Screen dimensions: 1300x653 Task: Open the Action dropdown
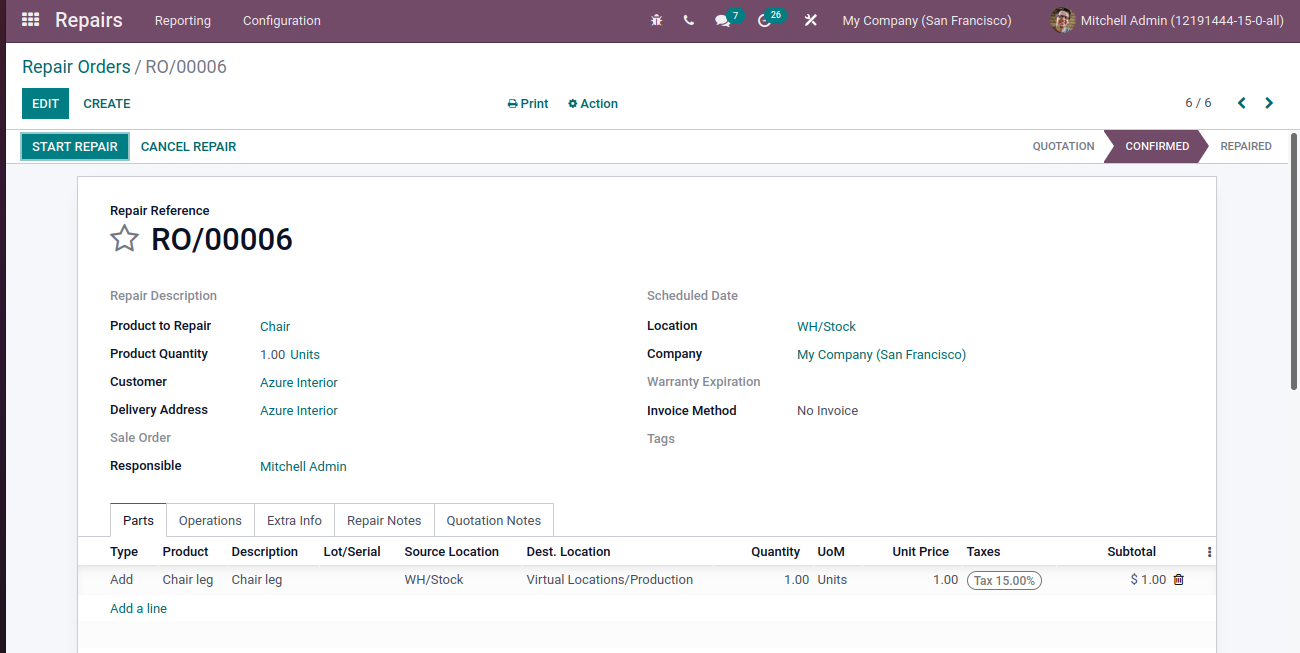593,104
